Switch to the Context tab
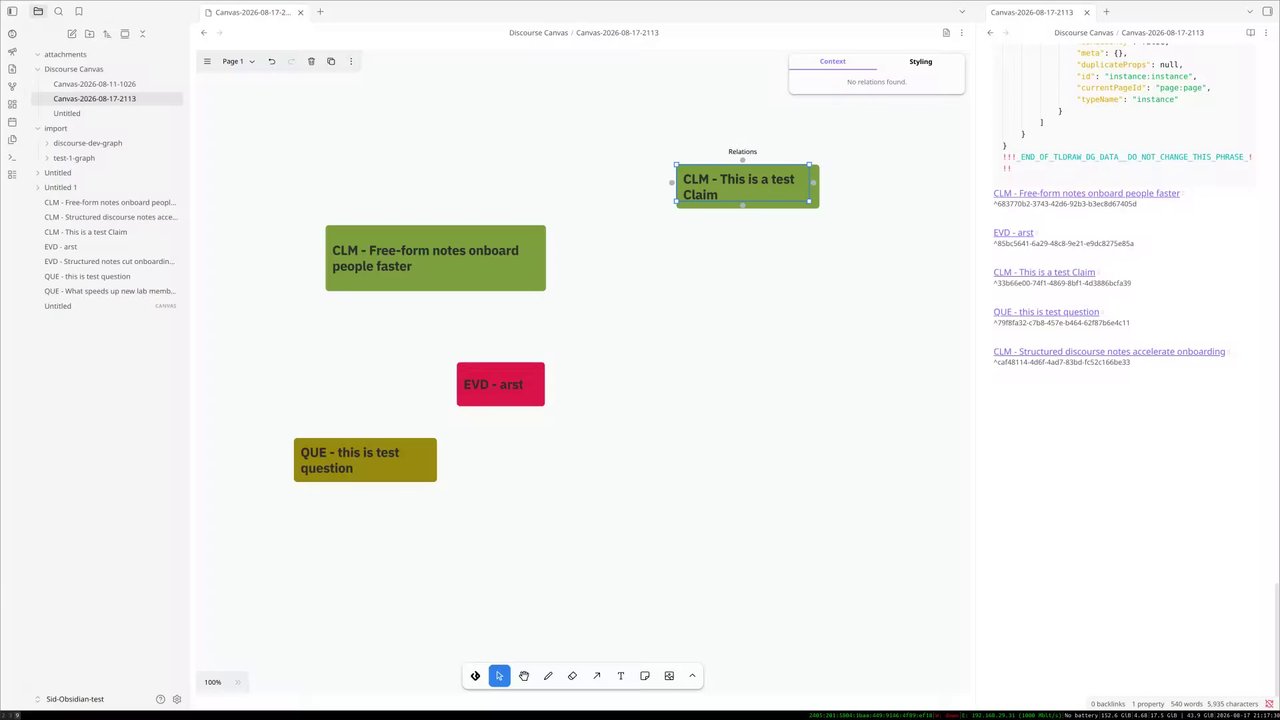 833,61
